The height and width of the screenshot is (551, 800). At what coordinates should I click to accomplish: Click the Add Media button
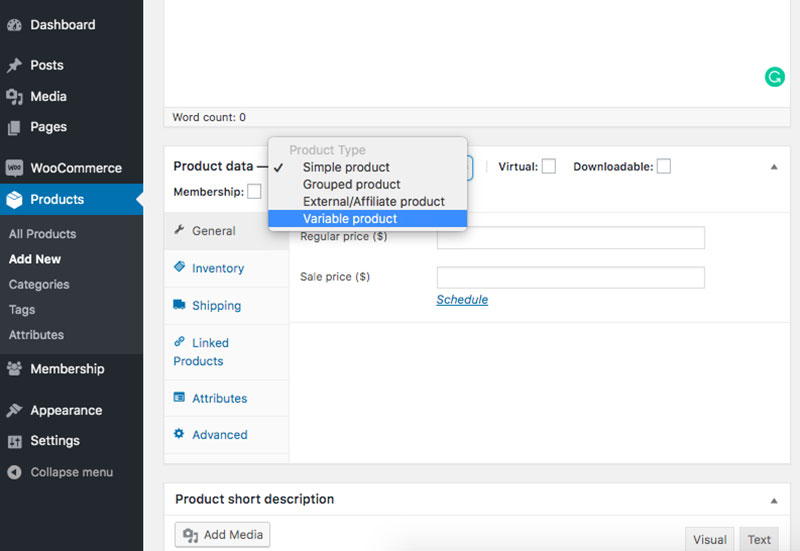pos(222,535)
